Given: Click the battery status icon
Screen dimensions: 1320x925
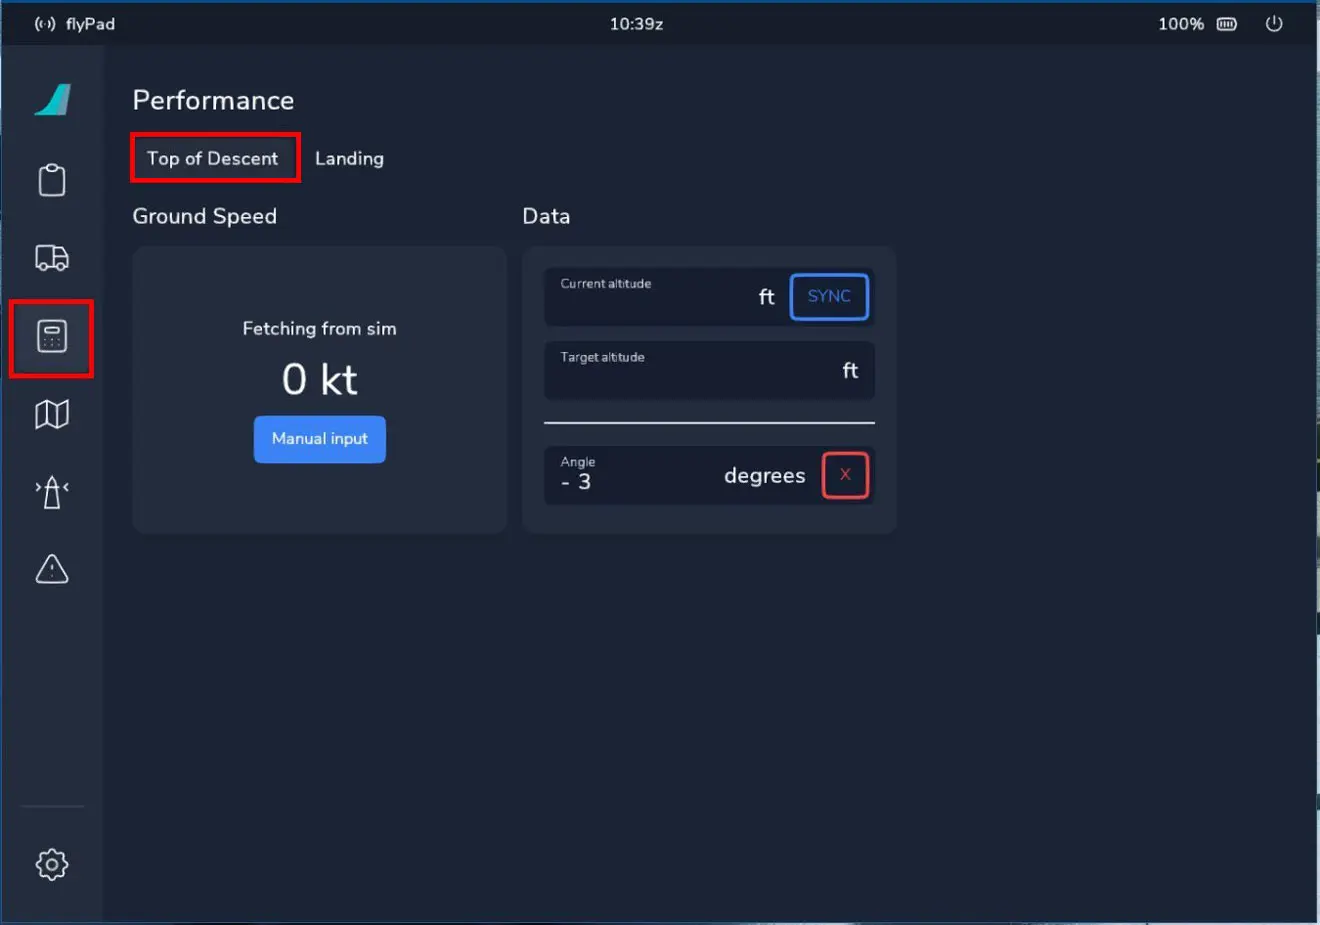Looking at the screenshot, I should click(x=1226, y=24).
